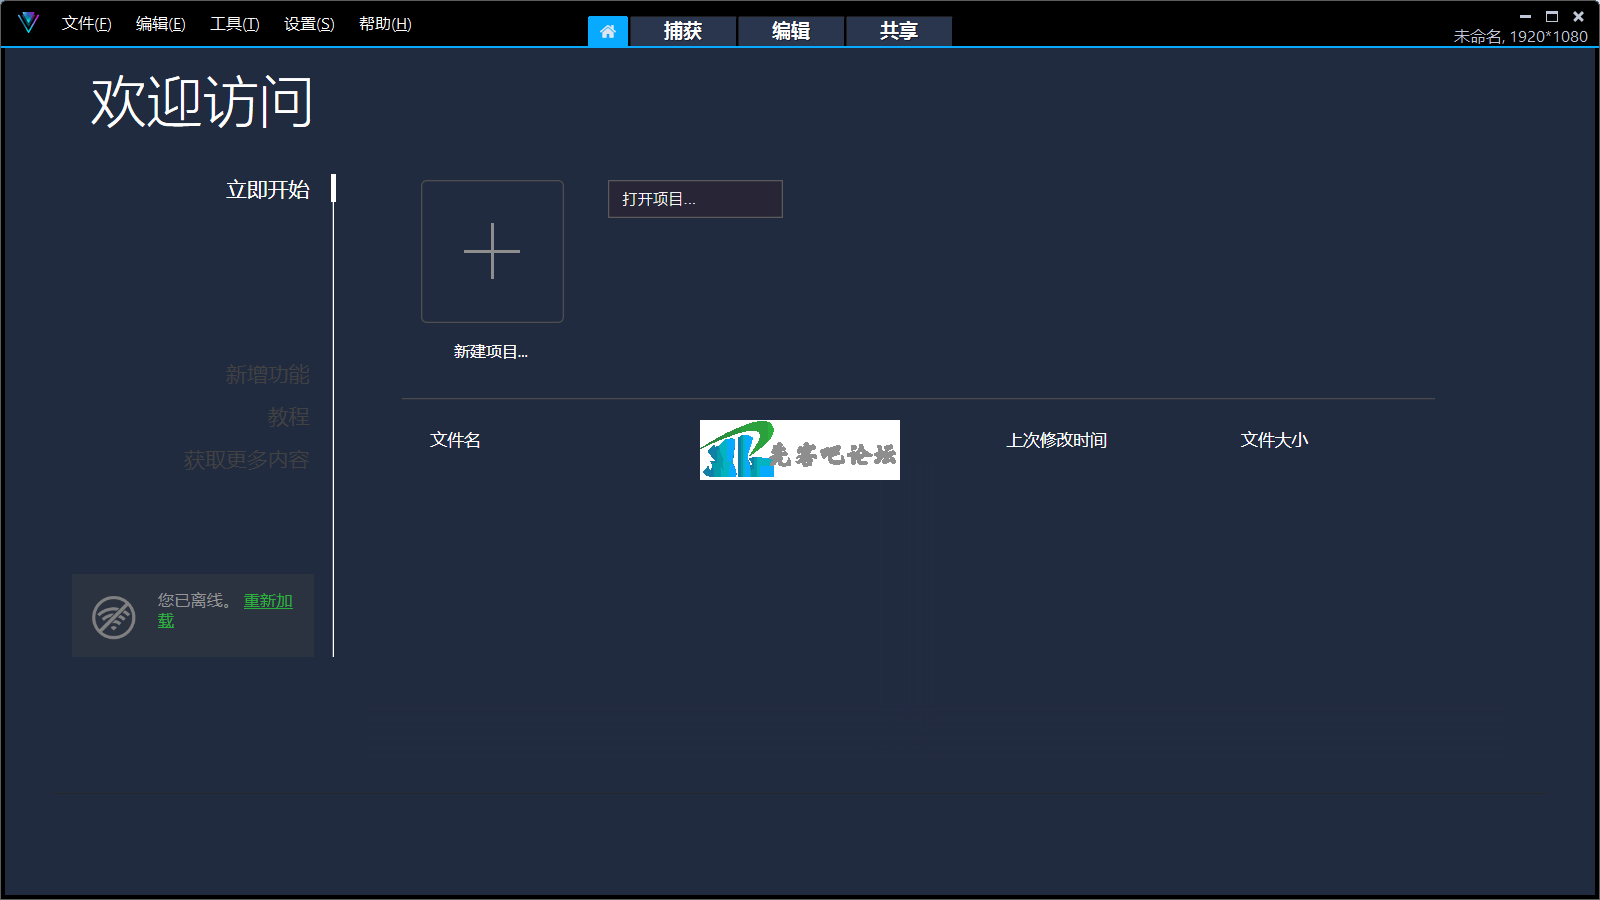Click the 重新加载 reload link

tap(268, 601)
